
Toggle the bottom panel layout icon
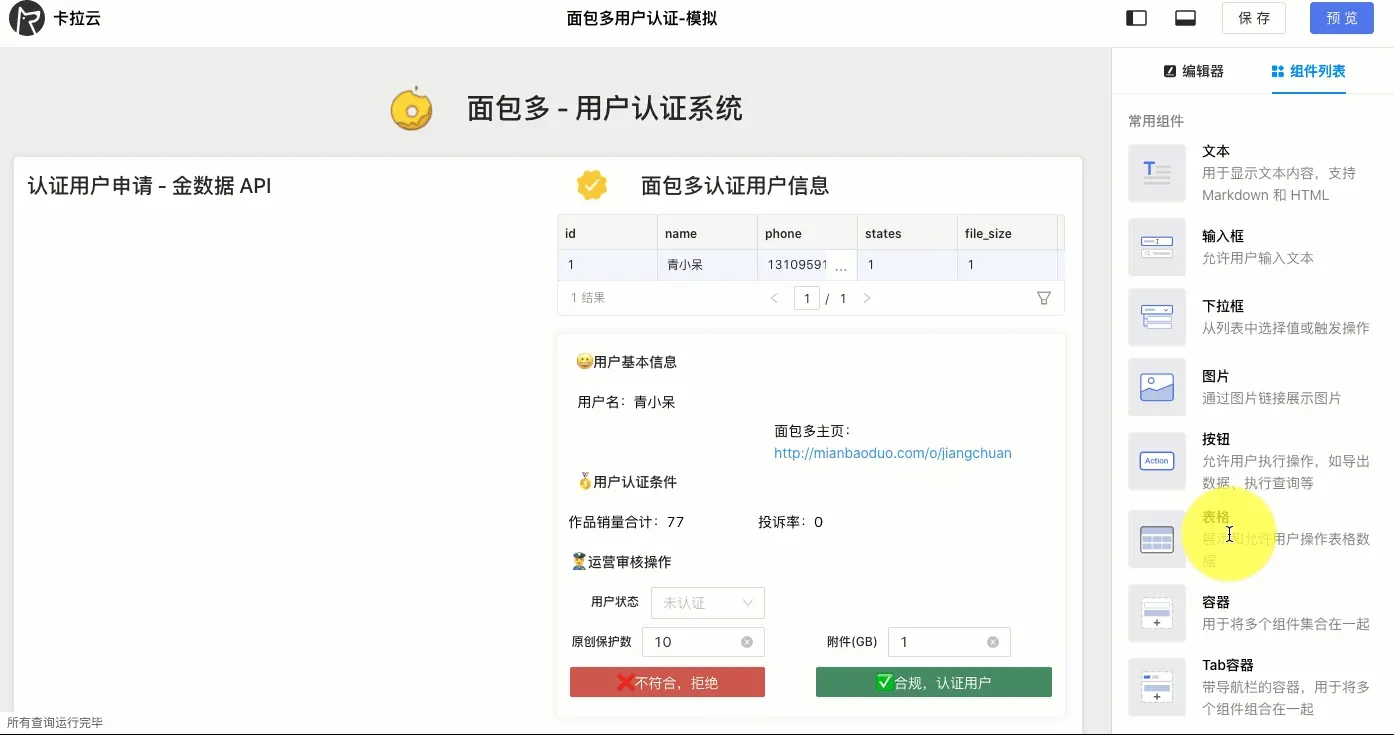point(1185,17)
